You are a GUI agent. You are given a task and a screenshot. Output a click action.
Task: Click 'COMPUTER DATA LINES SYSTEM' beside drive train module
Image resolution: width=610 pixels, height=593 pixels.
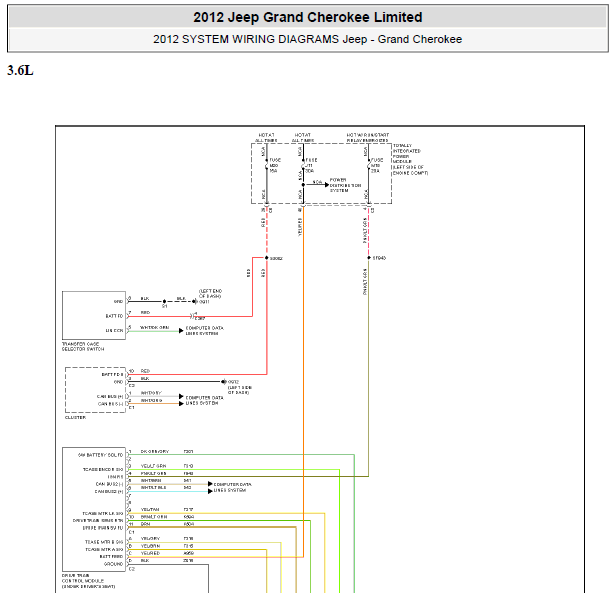tap(233, 487)
